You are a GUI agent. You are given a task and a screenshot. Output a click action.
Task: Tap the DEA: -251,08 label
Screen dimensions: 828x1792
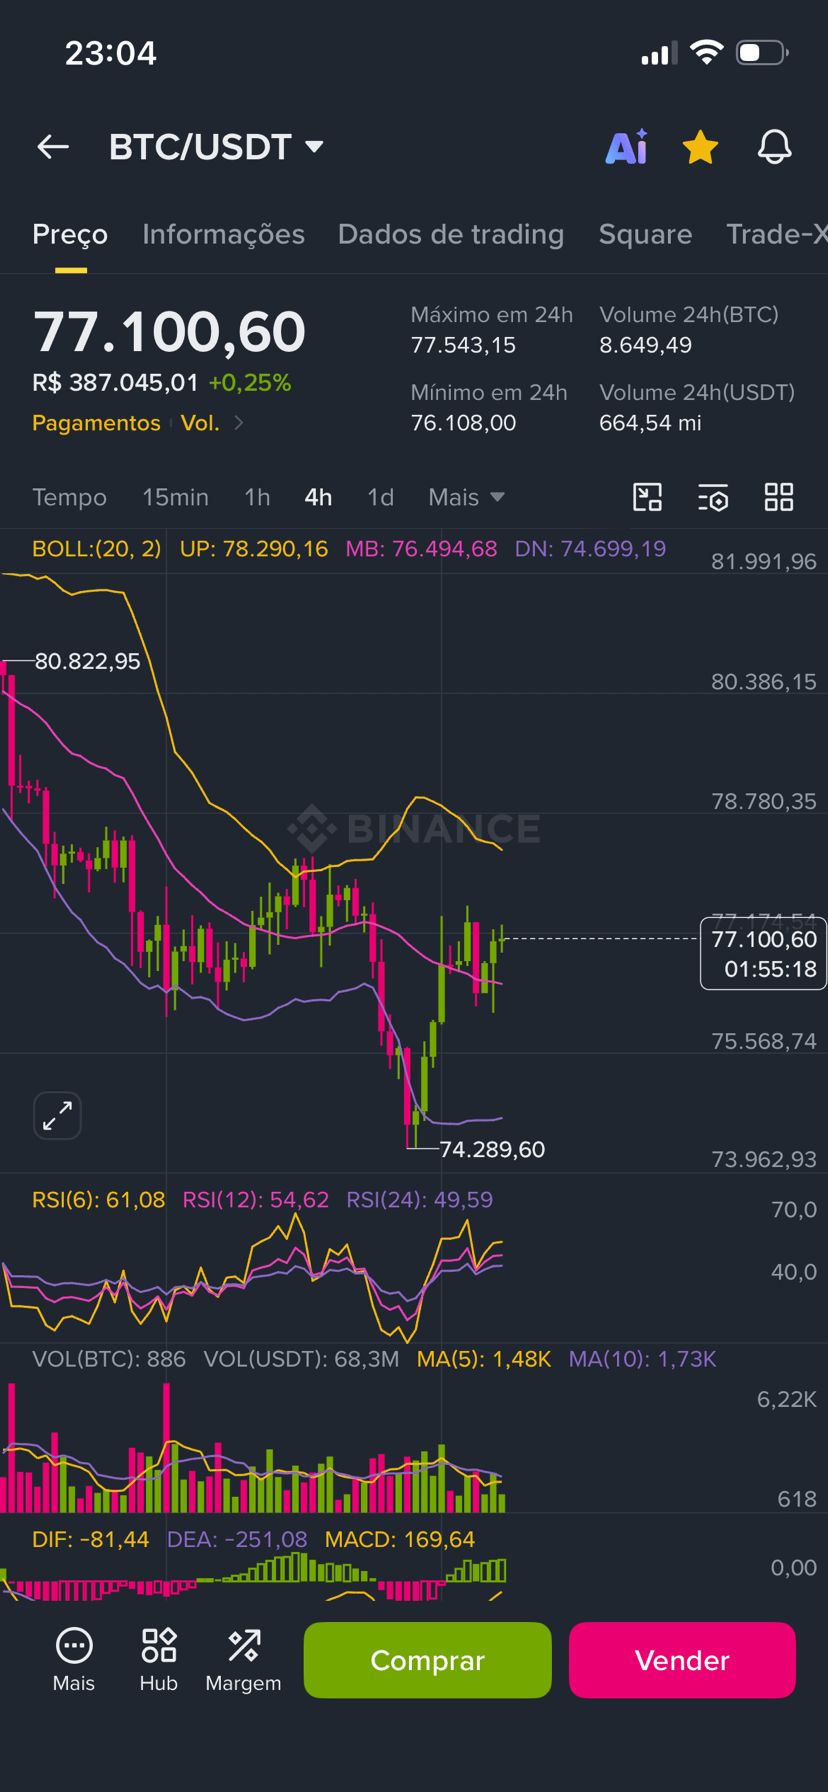pyautogui.click(x=237, y=1539)
